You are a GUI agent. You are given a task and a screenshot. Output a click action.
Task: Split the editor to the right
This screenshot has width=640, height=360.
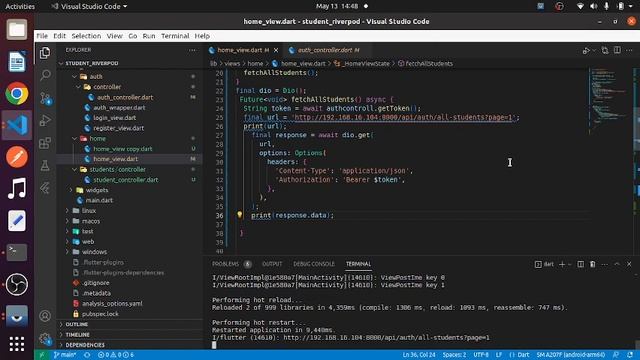pos(617,50)
